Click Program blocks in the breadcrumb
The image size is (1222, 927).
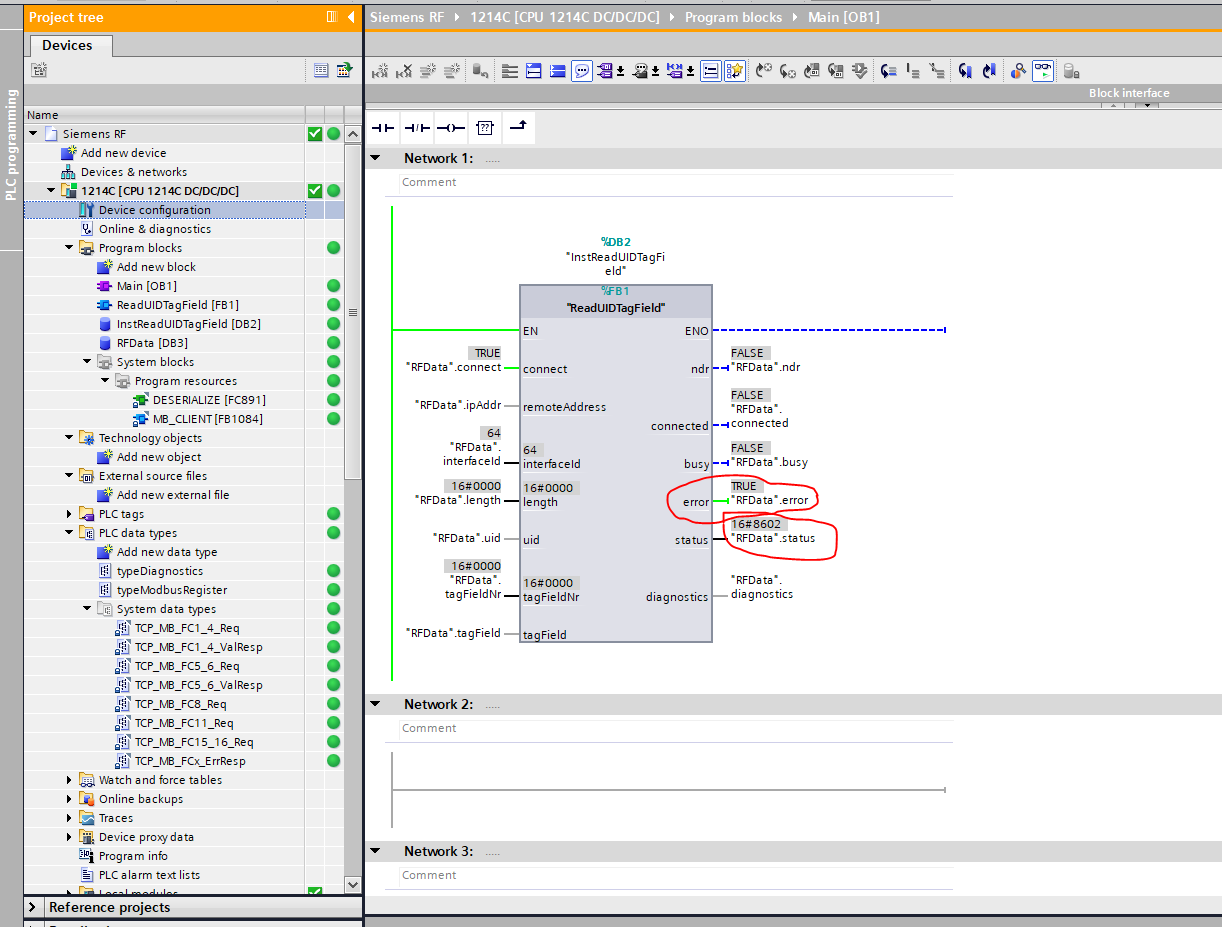[733, 17]
